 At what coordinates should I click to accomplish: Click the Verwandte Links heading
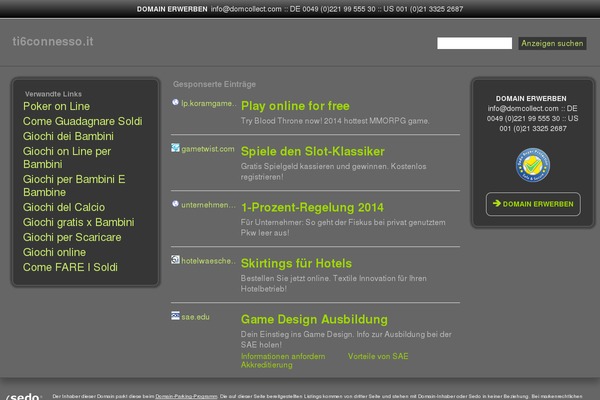tap(53, 94)
